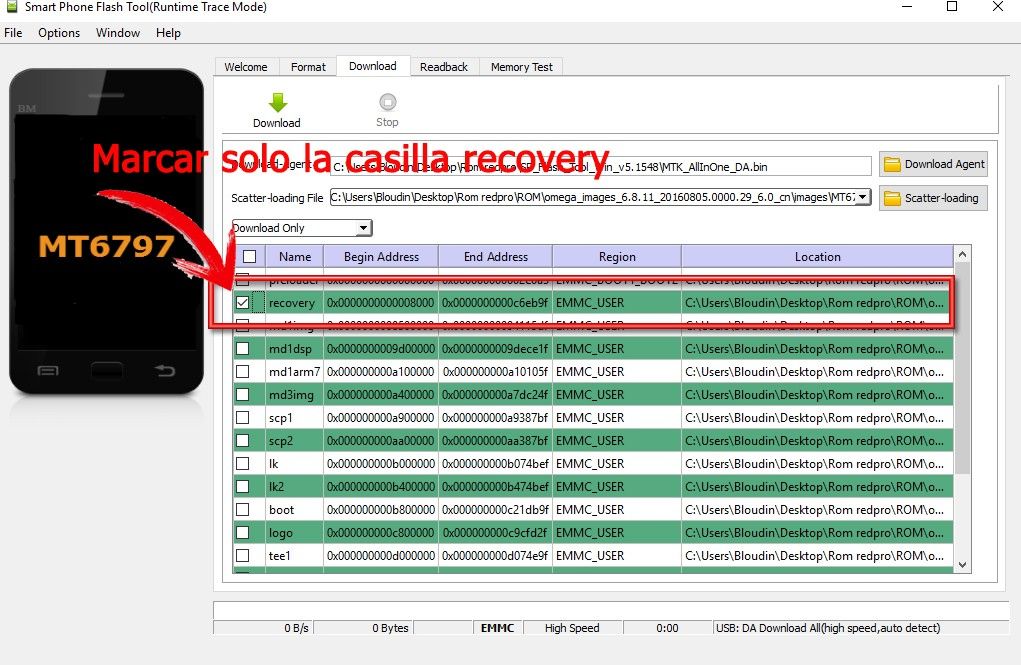Click the partition list scroll up arrow

pos(962,254)
